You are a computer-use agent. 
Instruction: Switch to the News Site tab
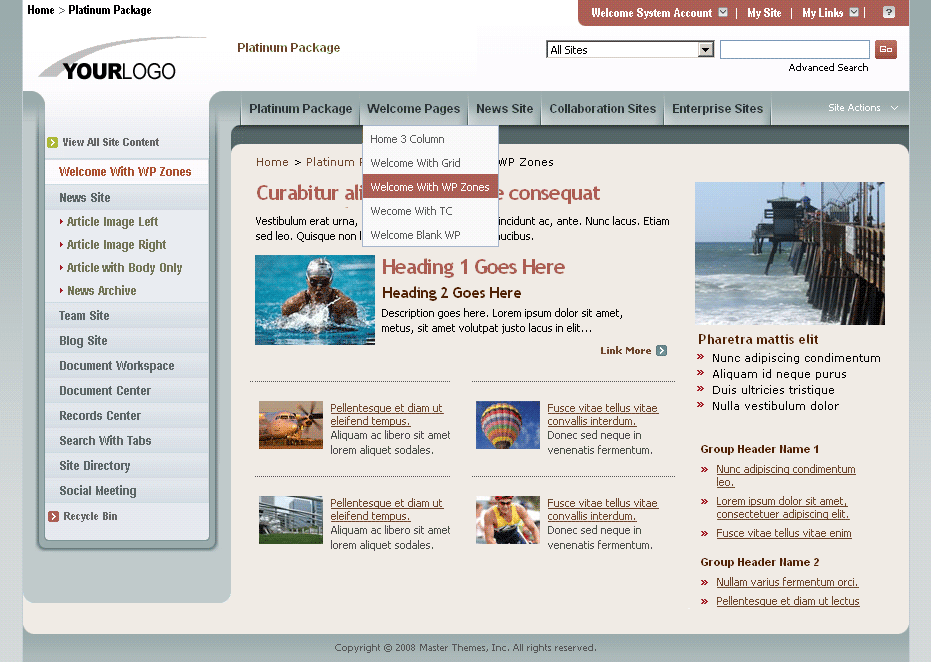504,109
